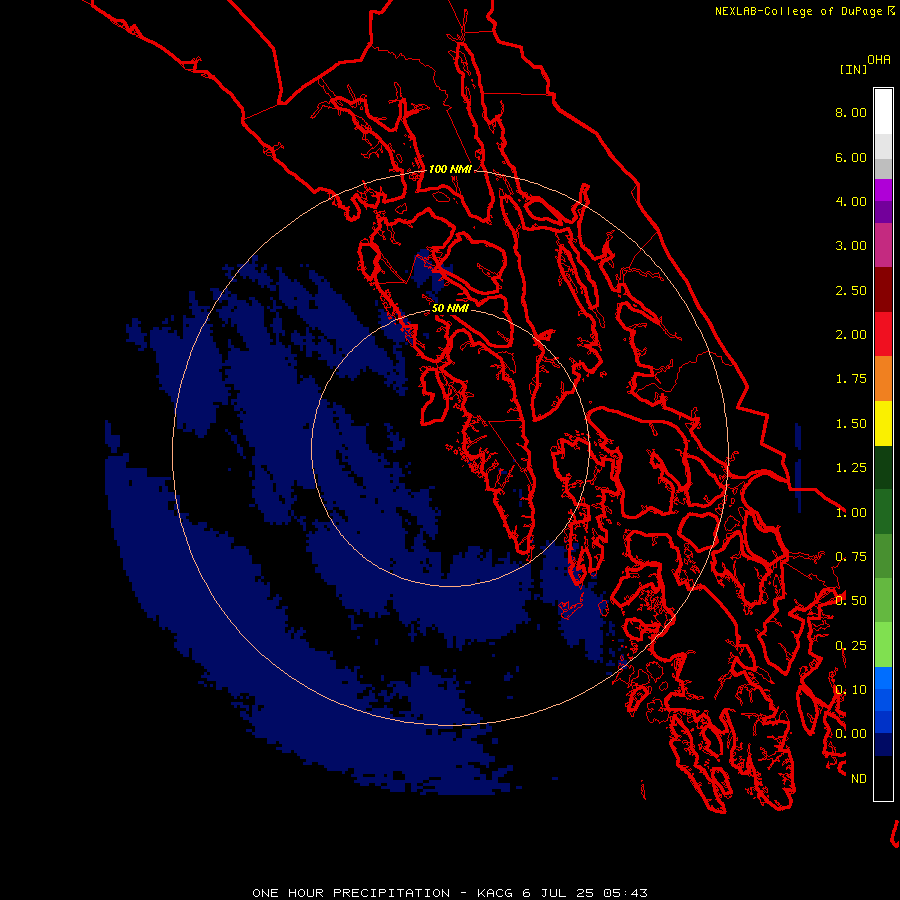Click the 05:43 timestamp
The image size is (900, 900).
tap(625, 893)
